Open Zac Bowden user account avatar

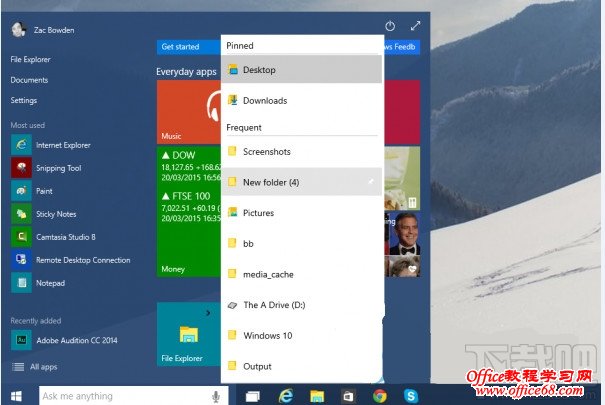[x=18, y=29]
